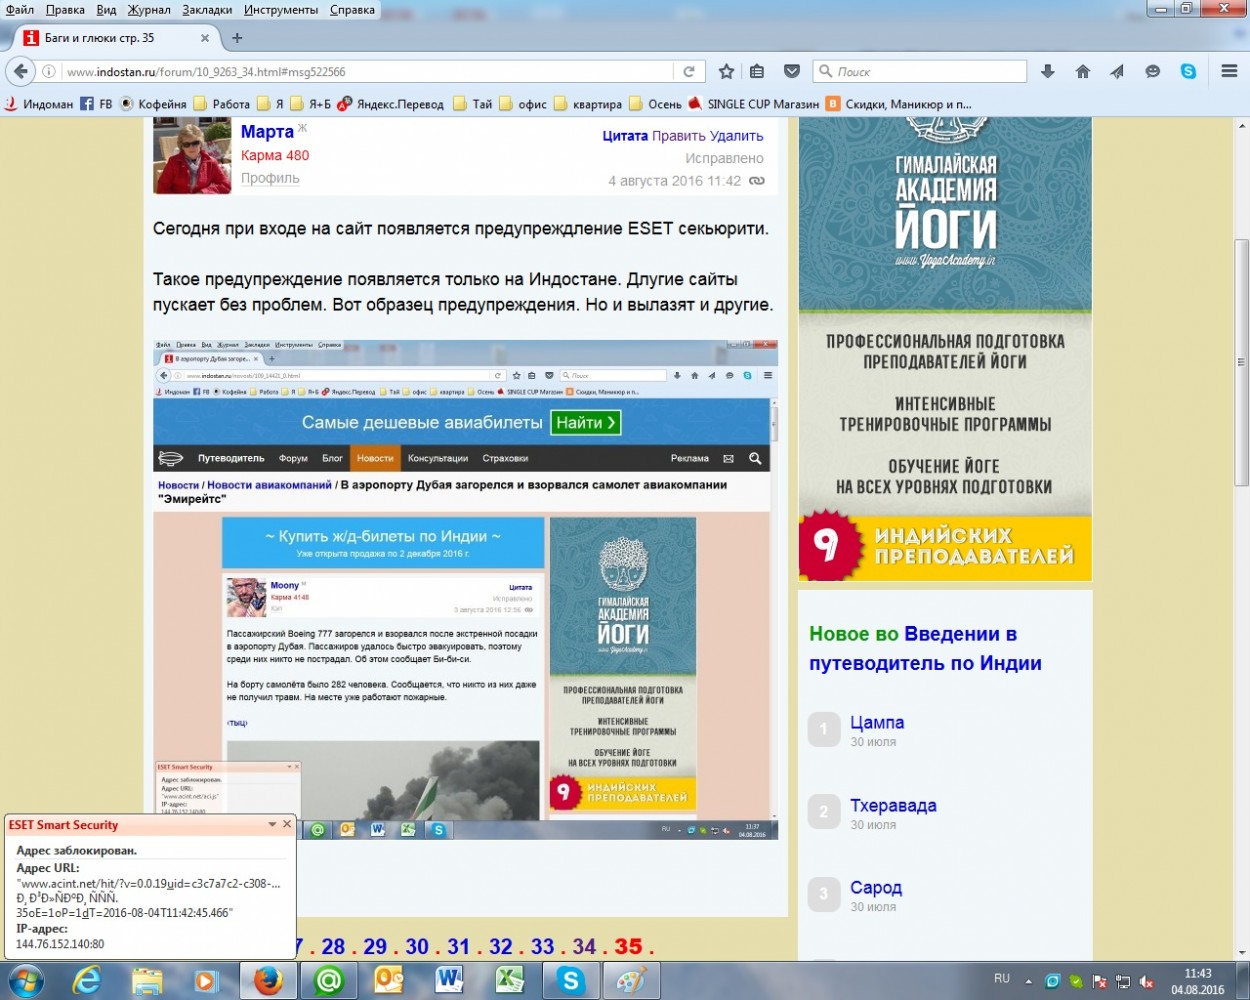Screen dimensions: 1250x1000
Task: Go to forum page 33
Action: point(542,946)
